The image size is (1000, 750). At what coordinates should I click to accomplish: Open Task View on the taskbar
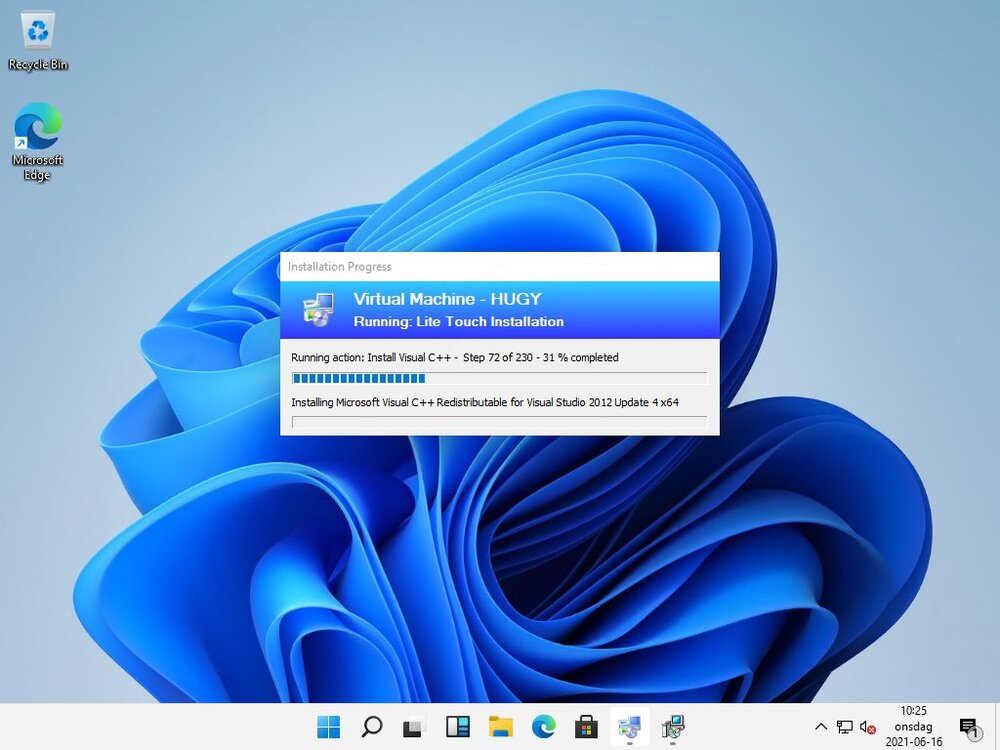414,726
